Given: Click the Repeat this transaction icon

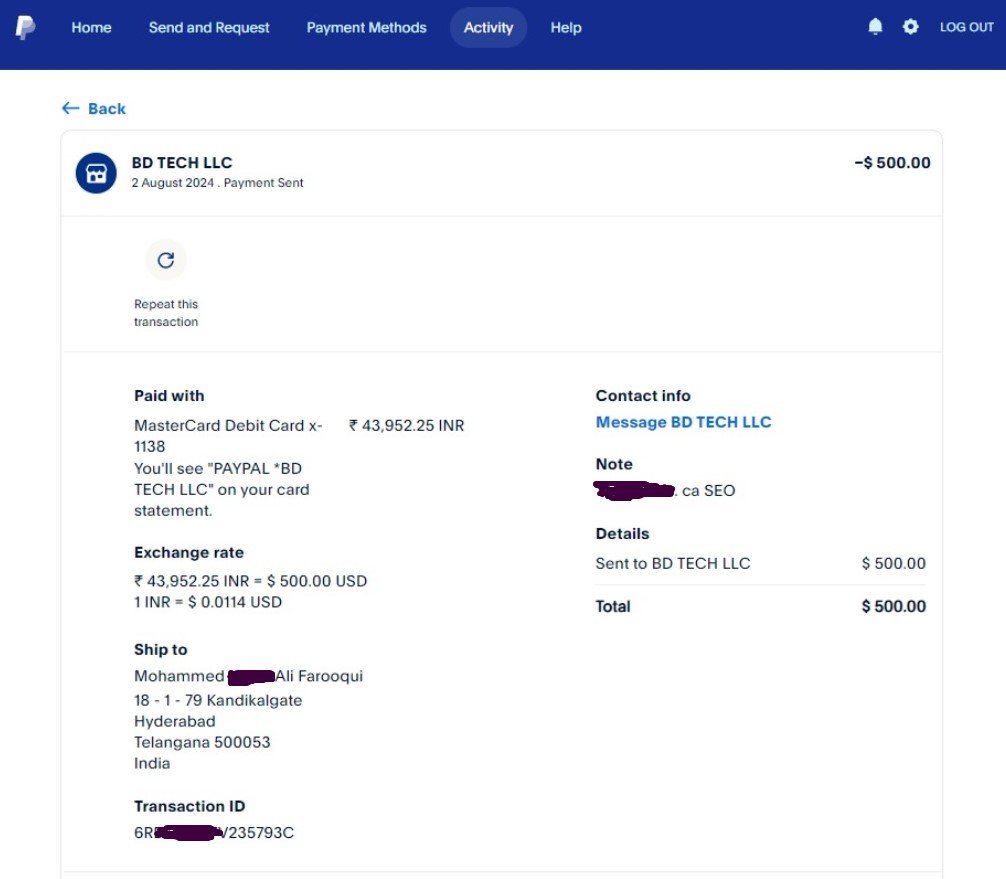Looking at the screenshot, I should click(166, 260).
